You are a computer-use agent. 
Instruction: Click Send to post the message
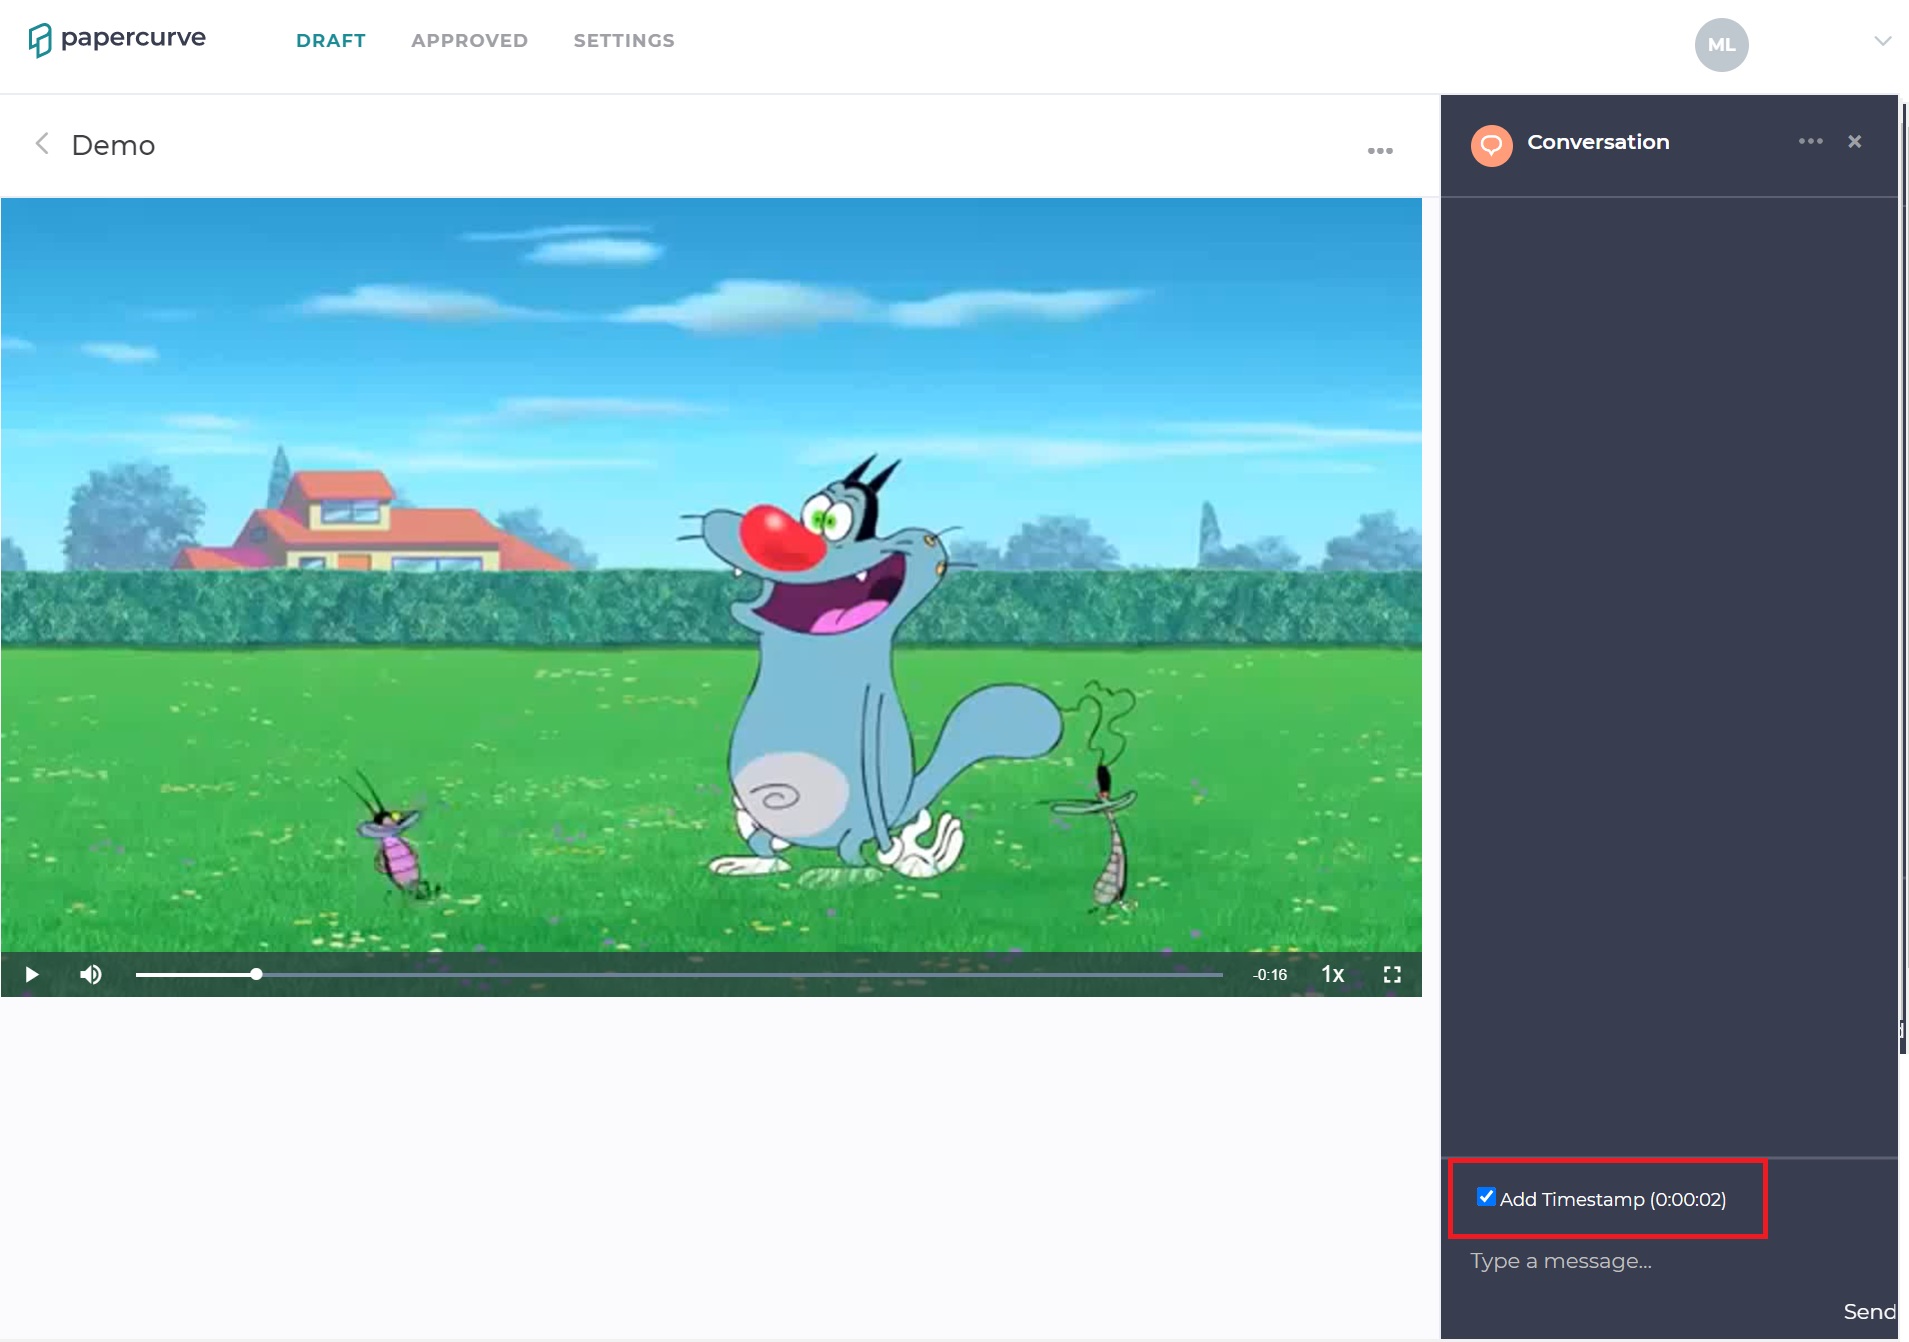coord(1871,1311)
